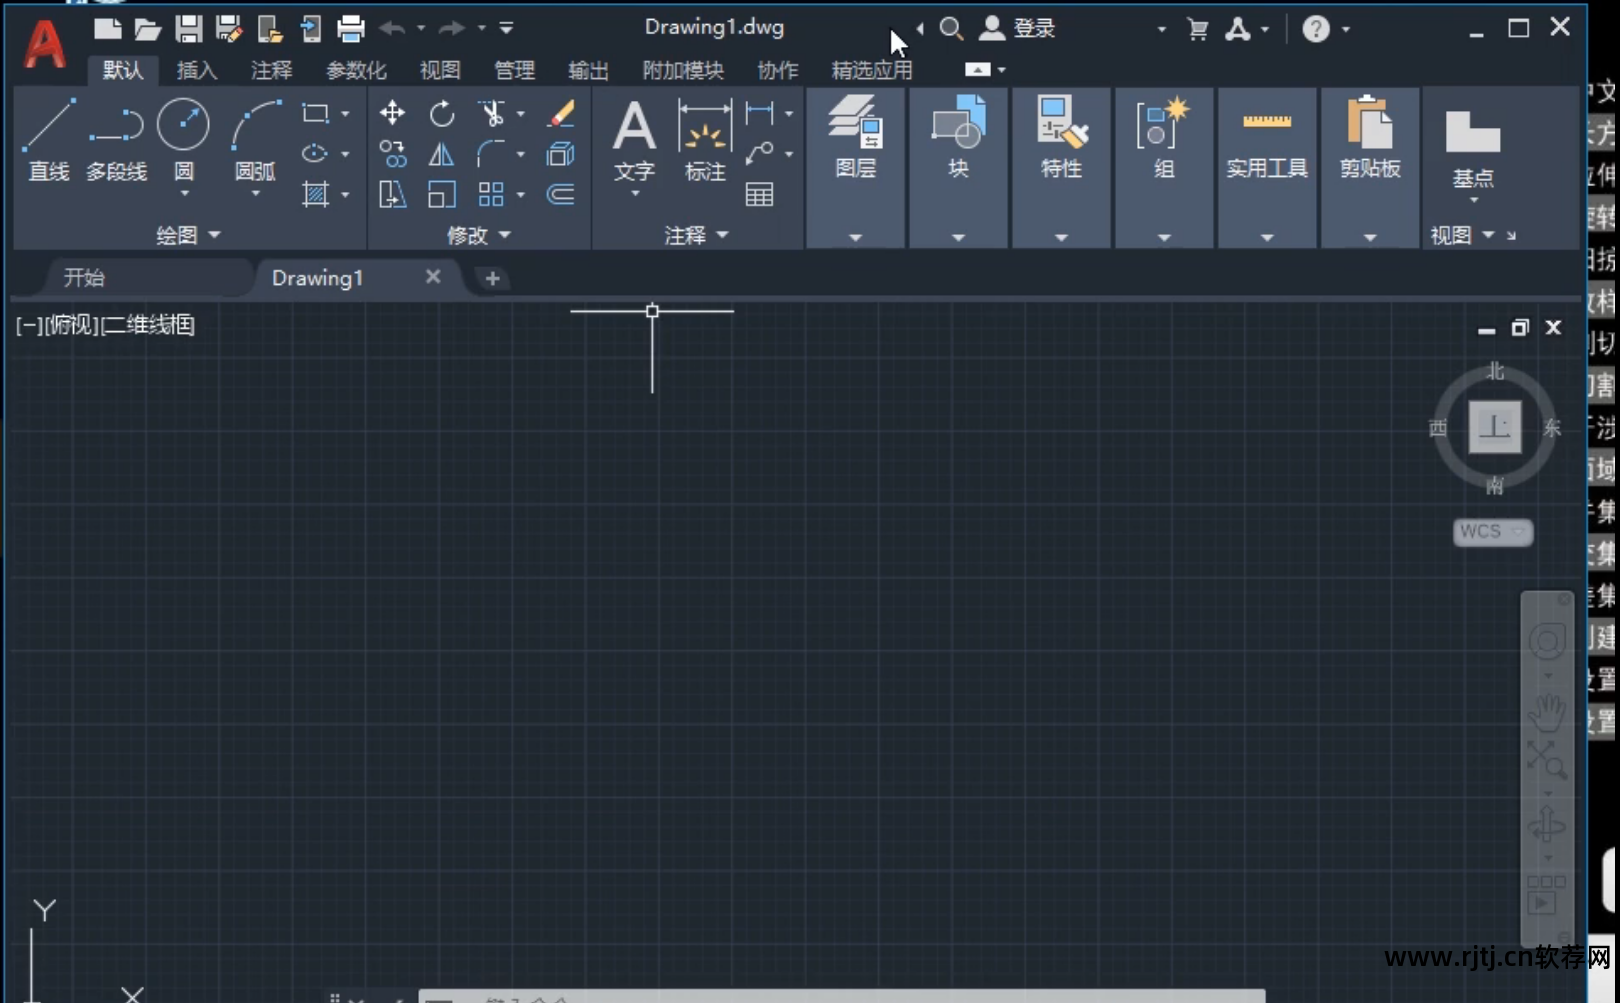Image resolution: width=1620 pixels, height=1003 pixels.
Task: Click the Sign In (登录) button
Action: [1018, 28]
